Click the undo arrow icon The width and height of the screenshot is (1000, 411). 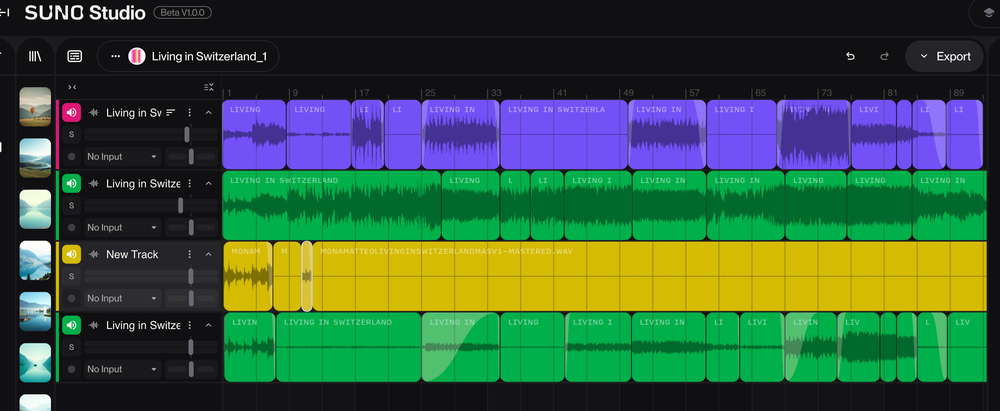850,56
